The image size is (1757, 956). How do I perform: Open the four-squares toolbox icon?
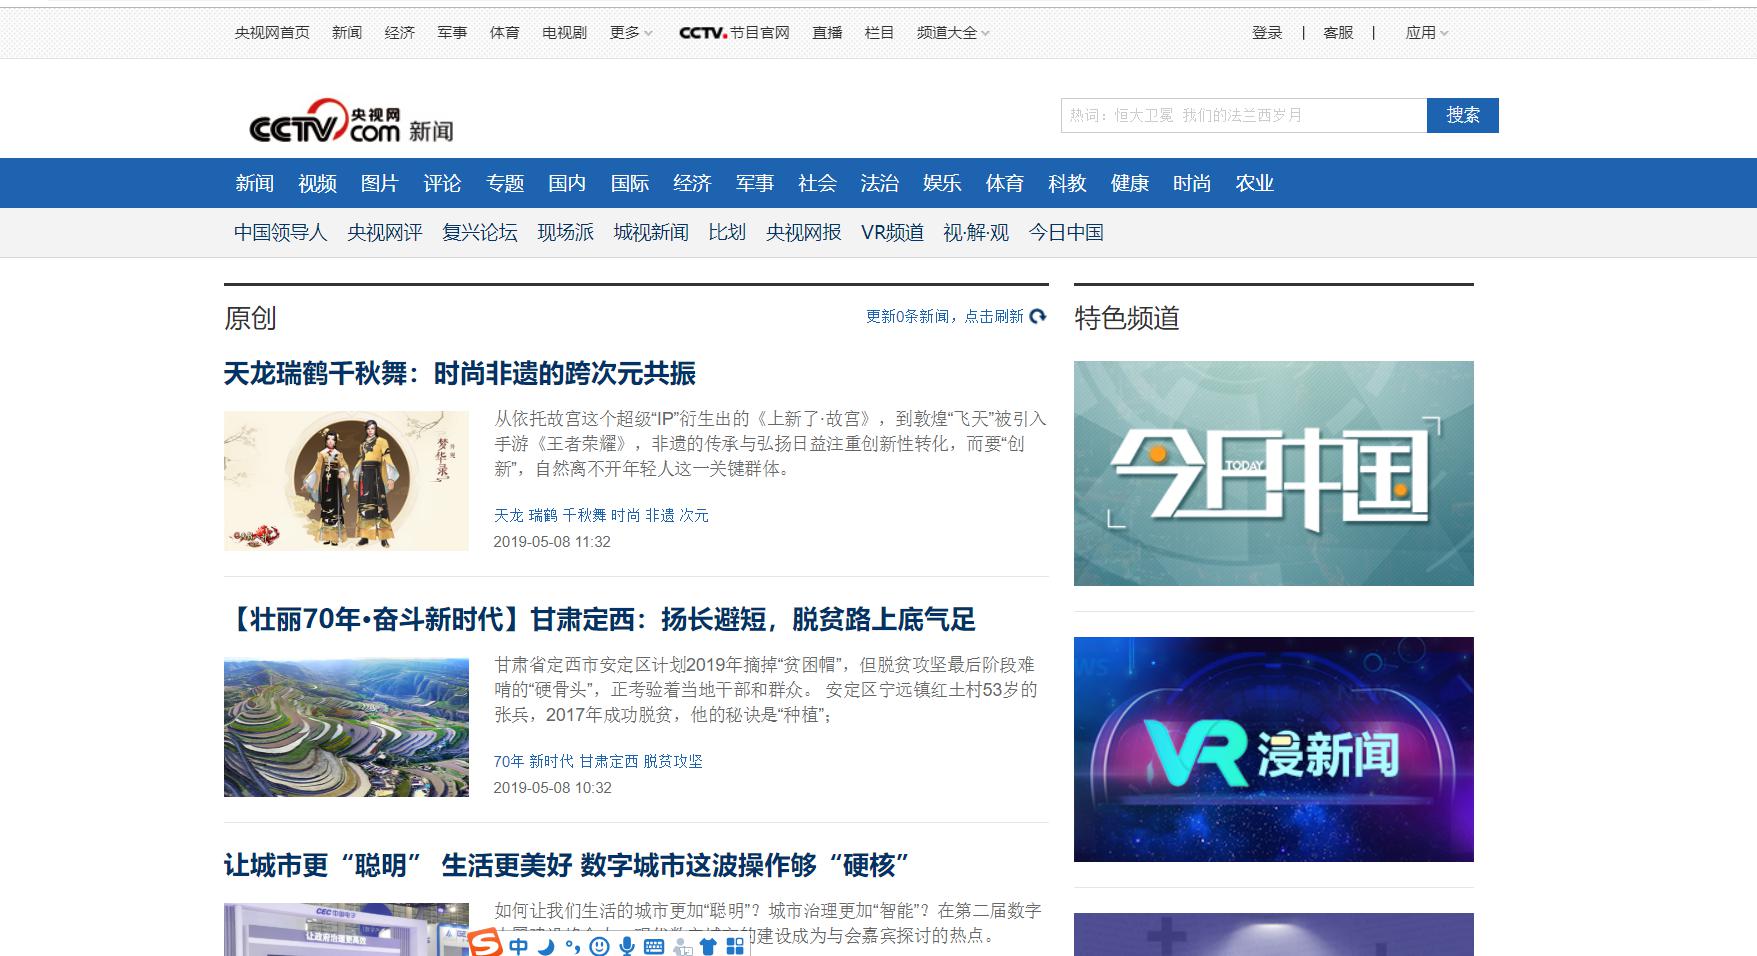735,946
